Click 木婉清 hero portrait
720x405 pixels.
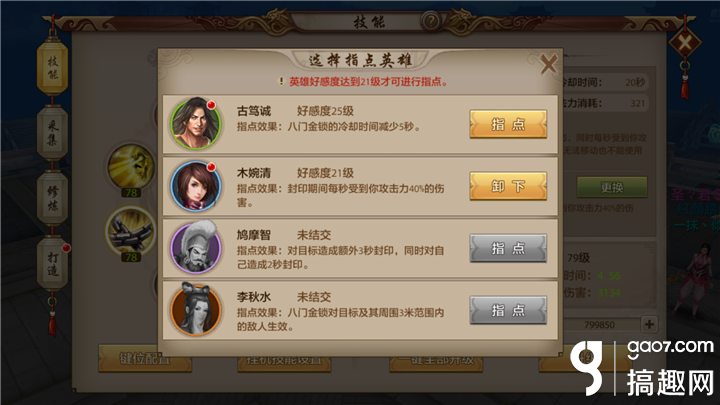point(196,186)
